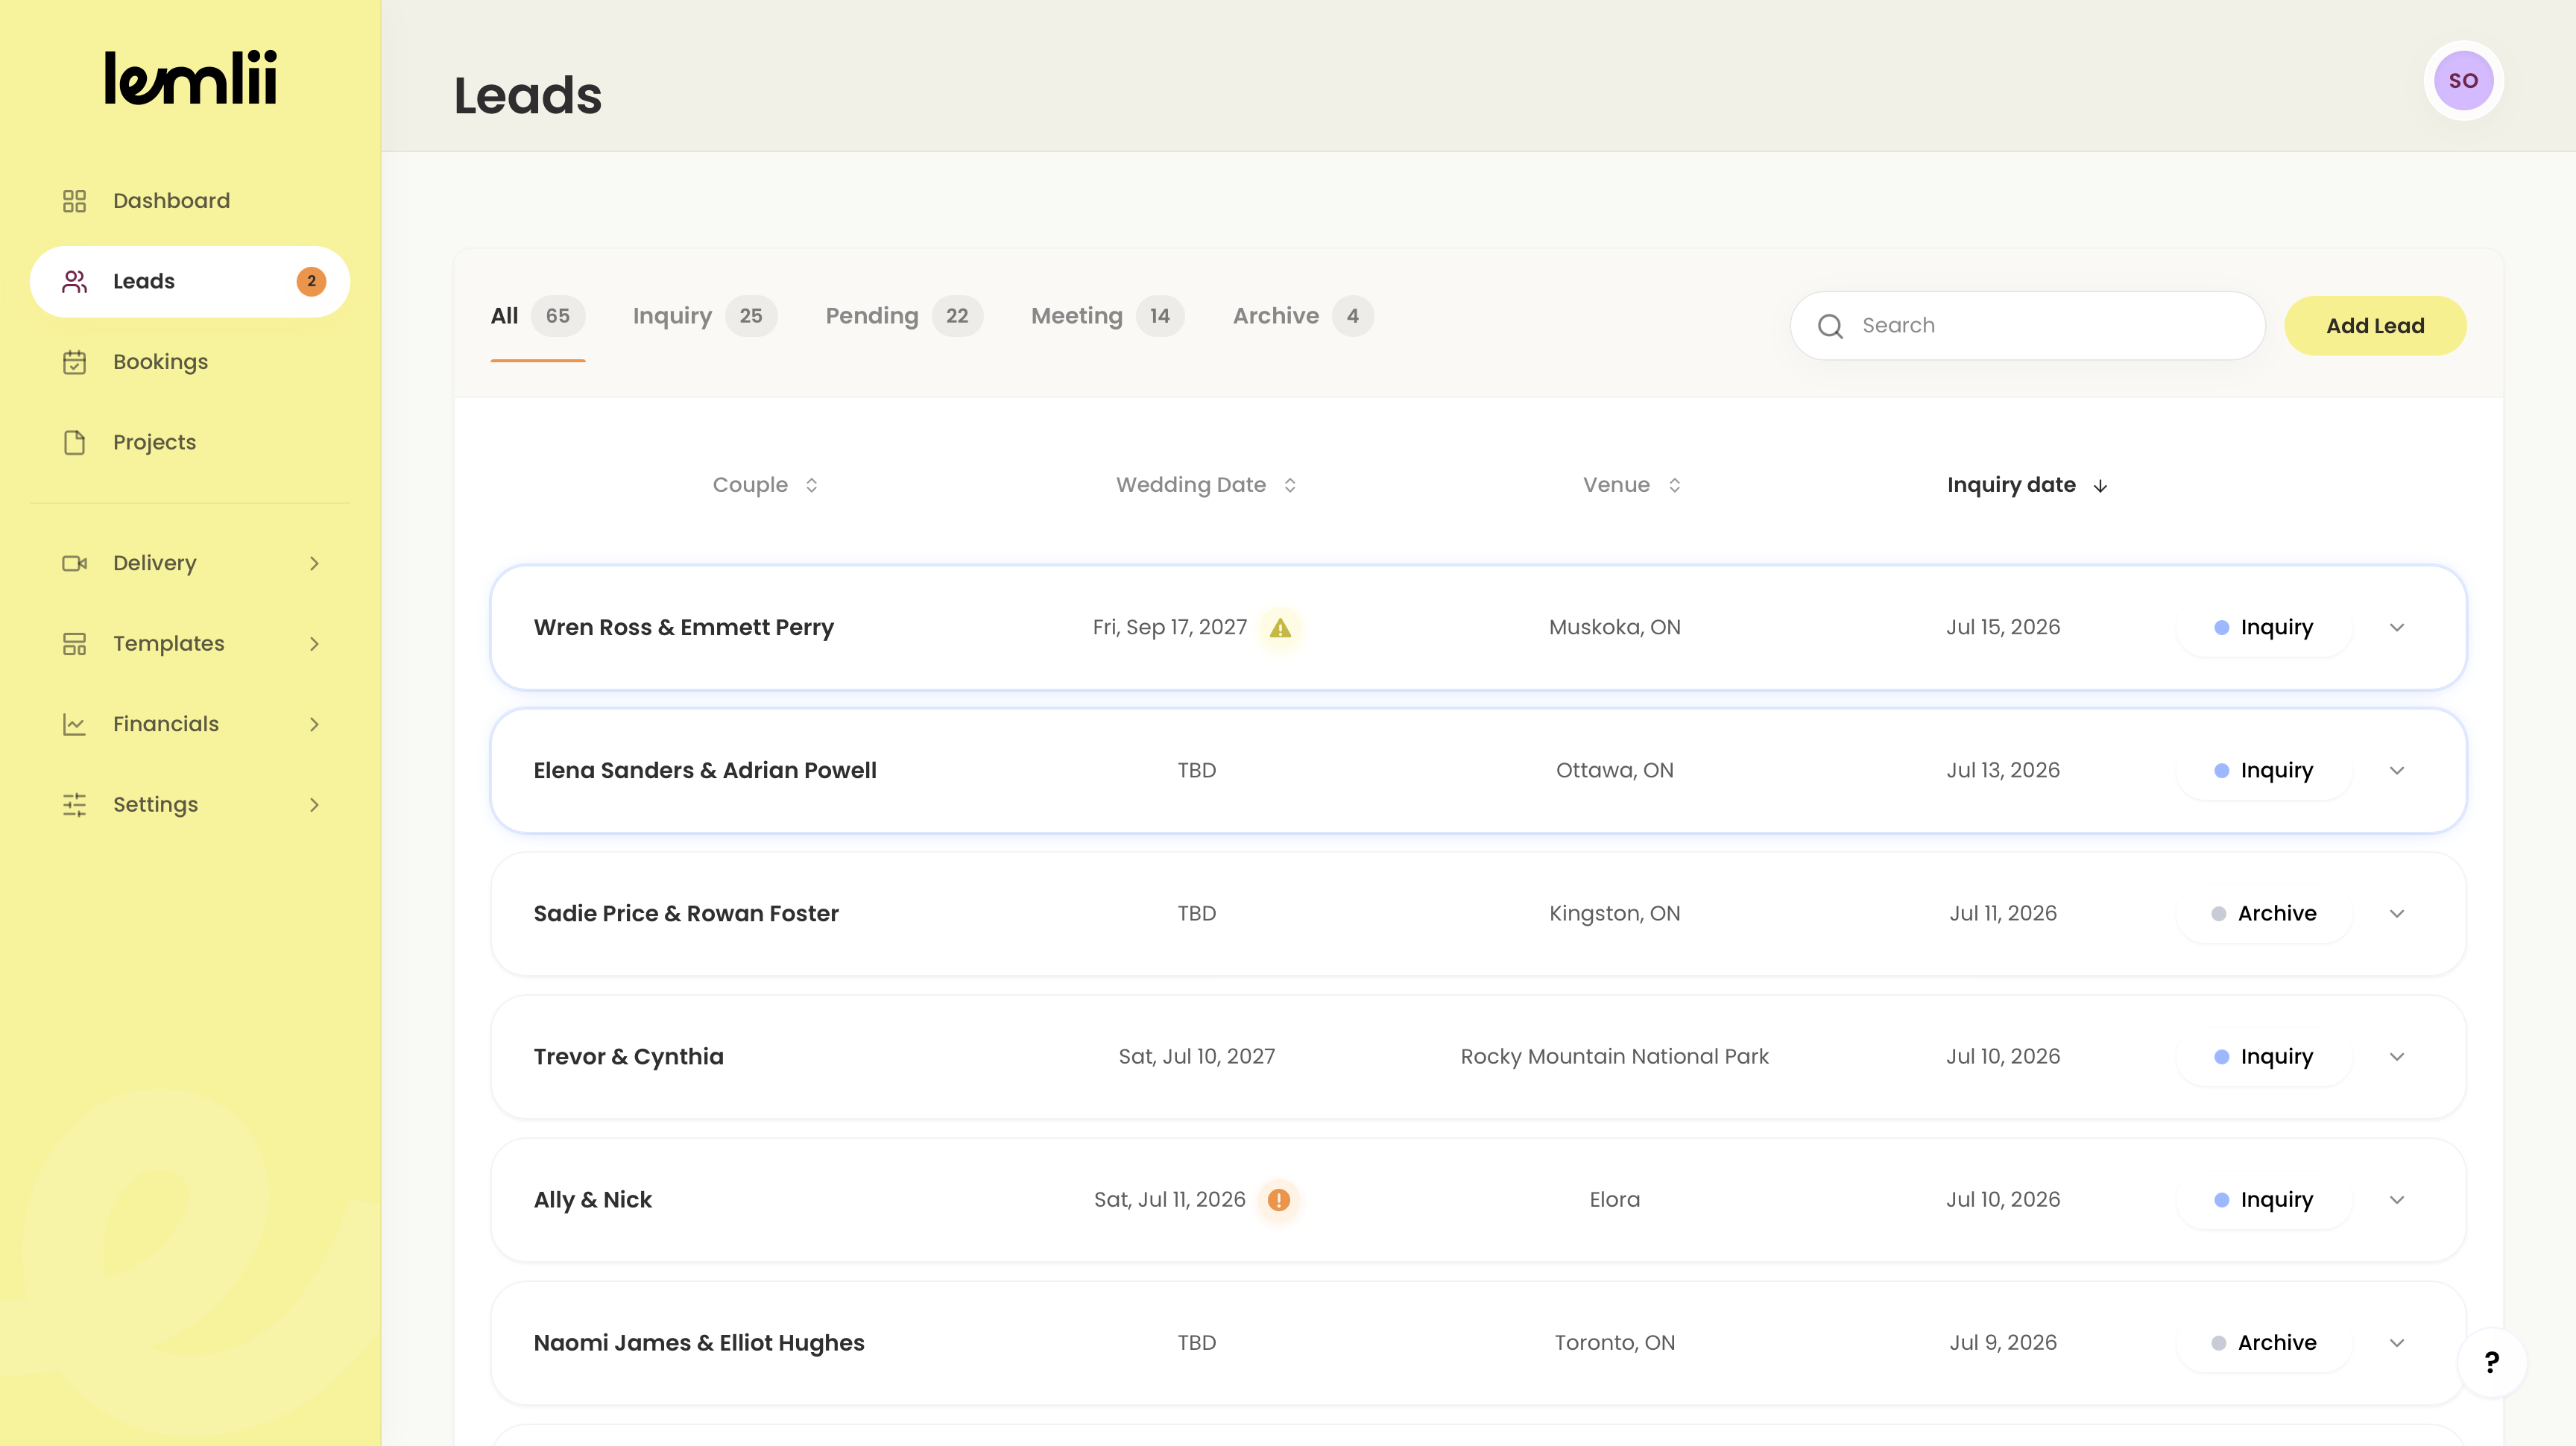Expand the Settings submenu chevron

(314, 805)
